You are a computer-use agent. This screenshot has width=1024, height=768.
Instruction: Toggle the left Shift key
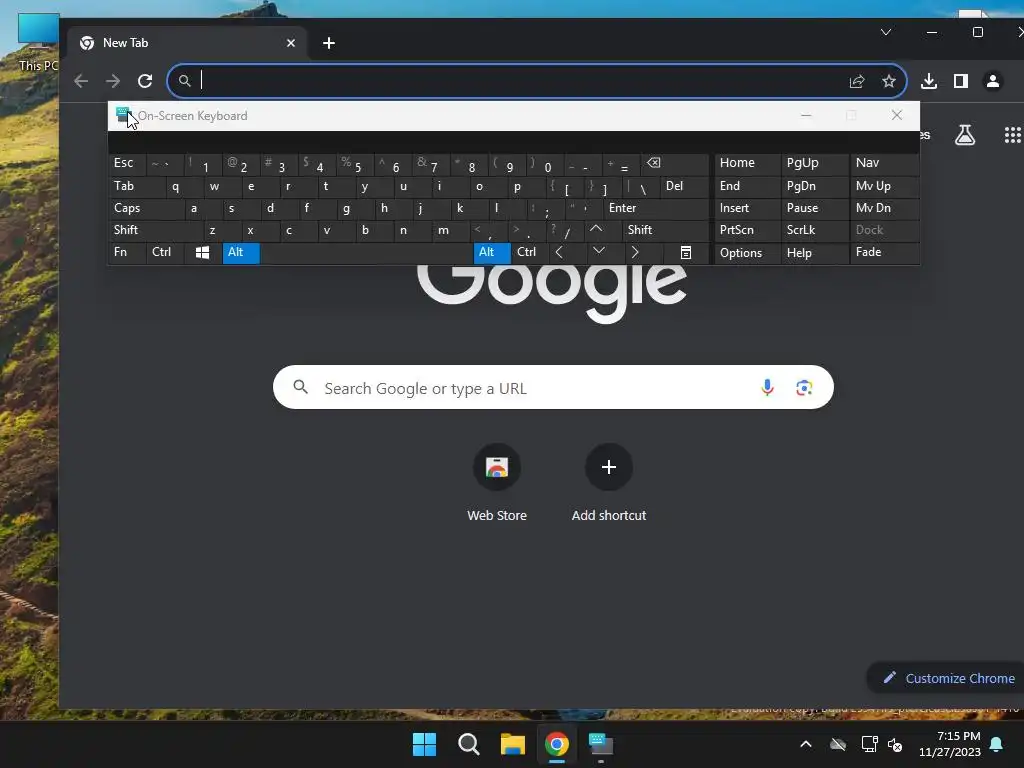pyautogui.click(x=155, y=230)
